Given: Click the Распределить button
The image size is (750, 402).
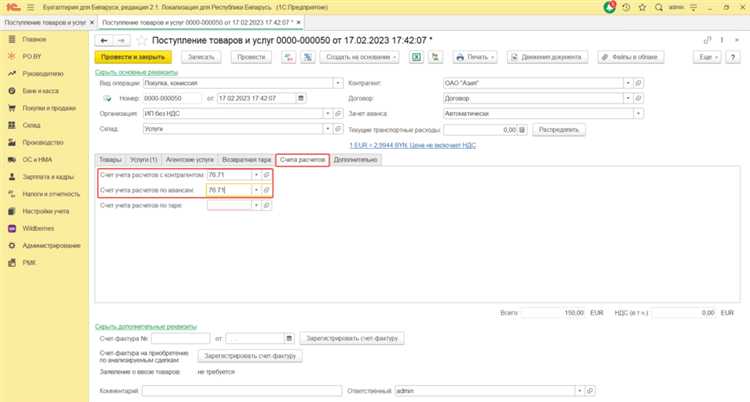Looking at the screenshot, I should [x=558, y=130].
